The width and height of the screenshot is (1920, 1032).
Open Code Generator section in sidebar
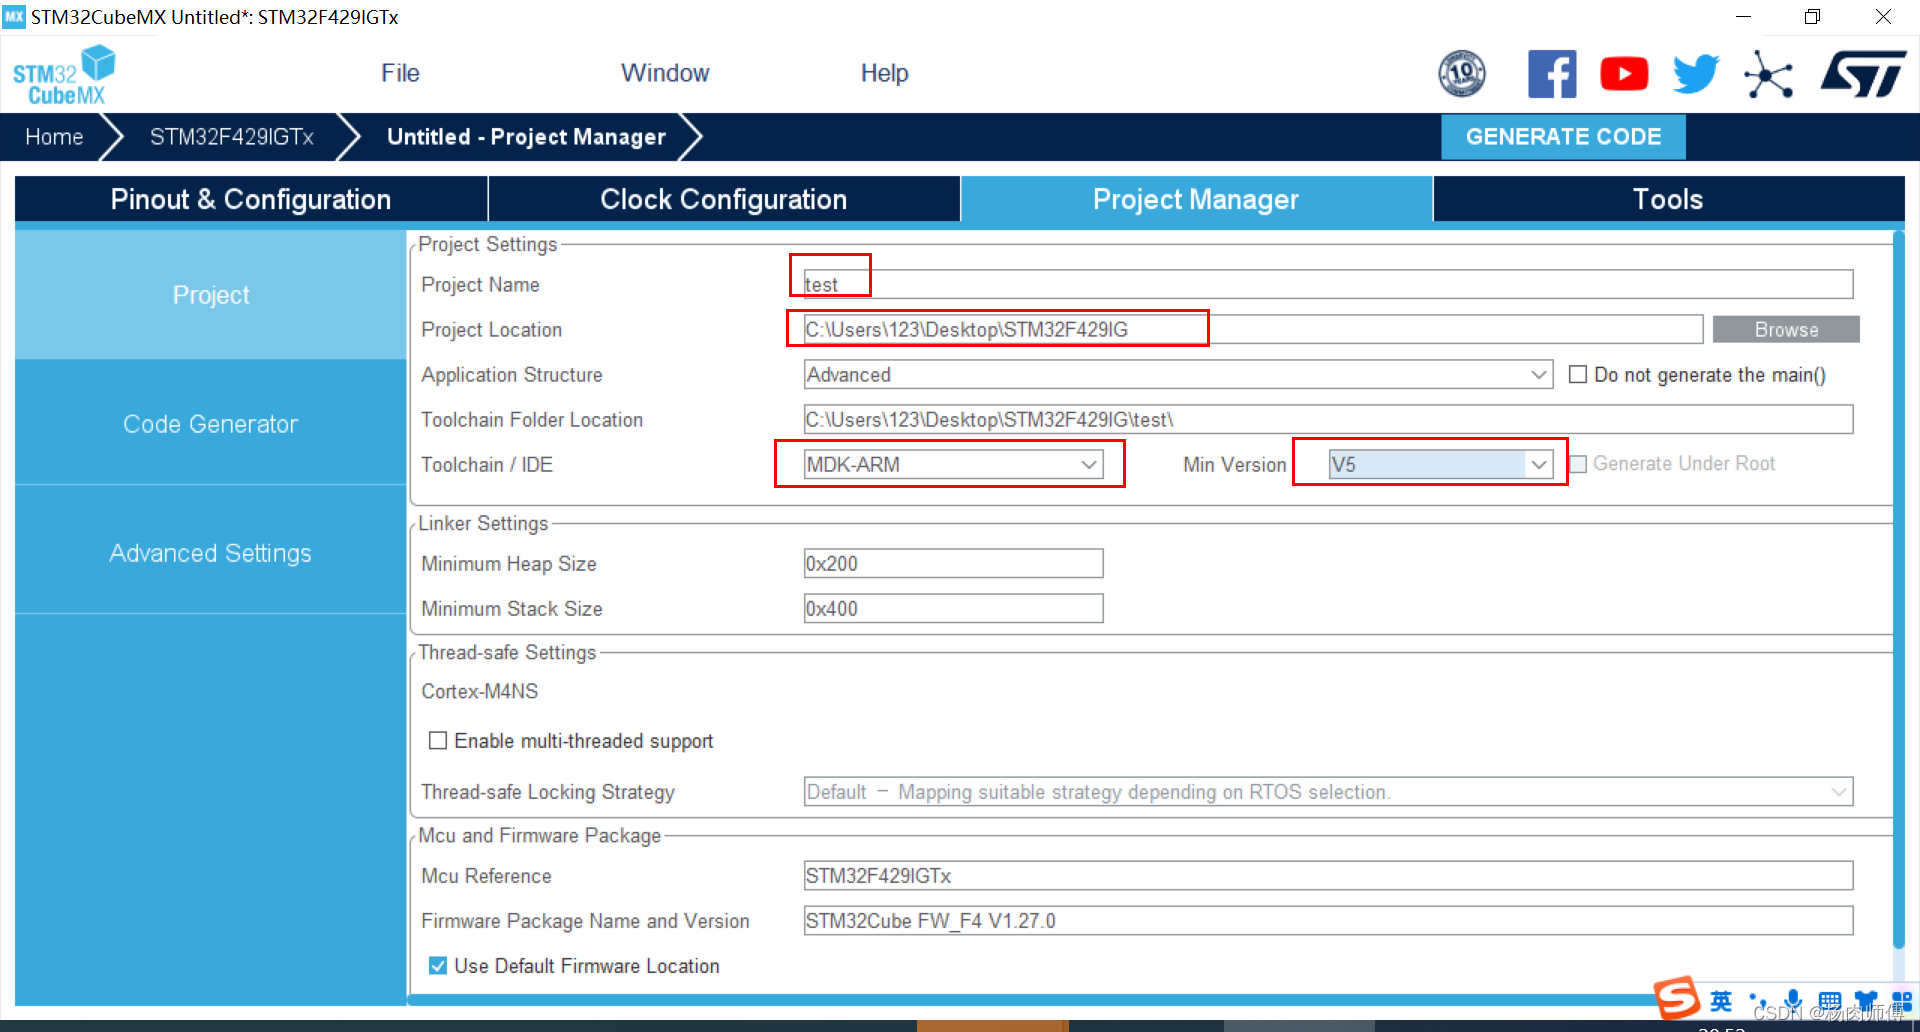[x=211, y=424]
